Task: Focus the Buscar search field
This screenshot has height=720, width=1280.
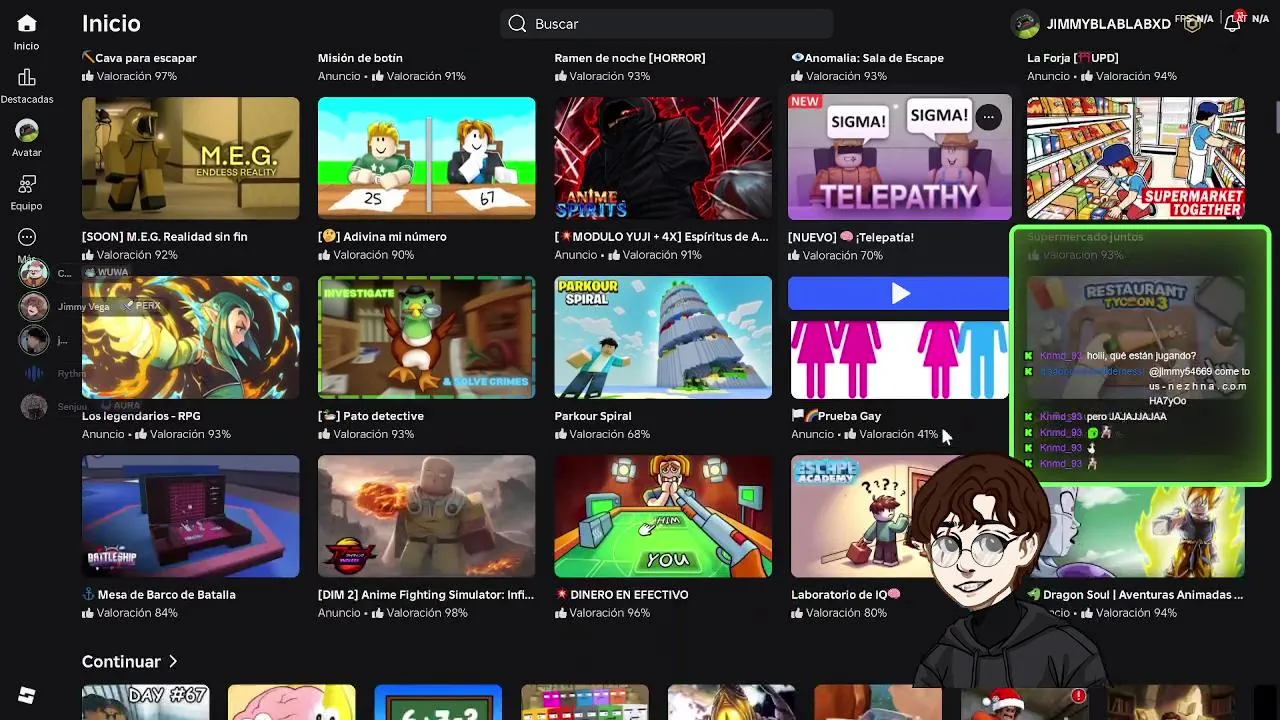Action: 667,24
